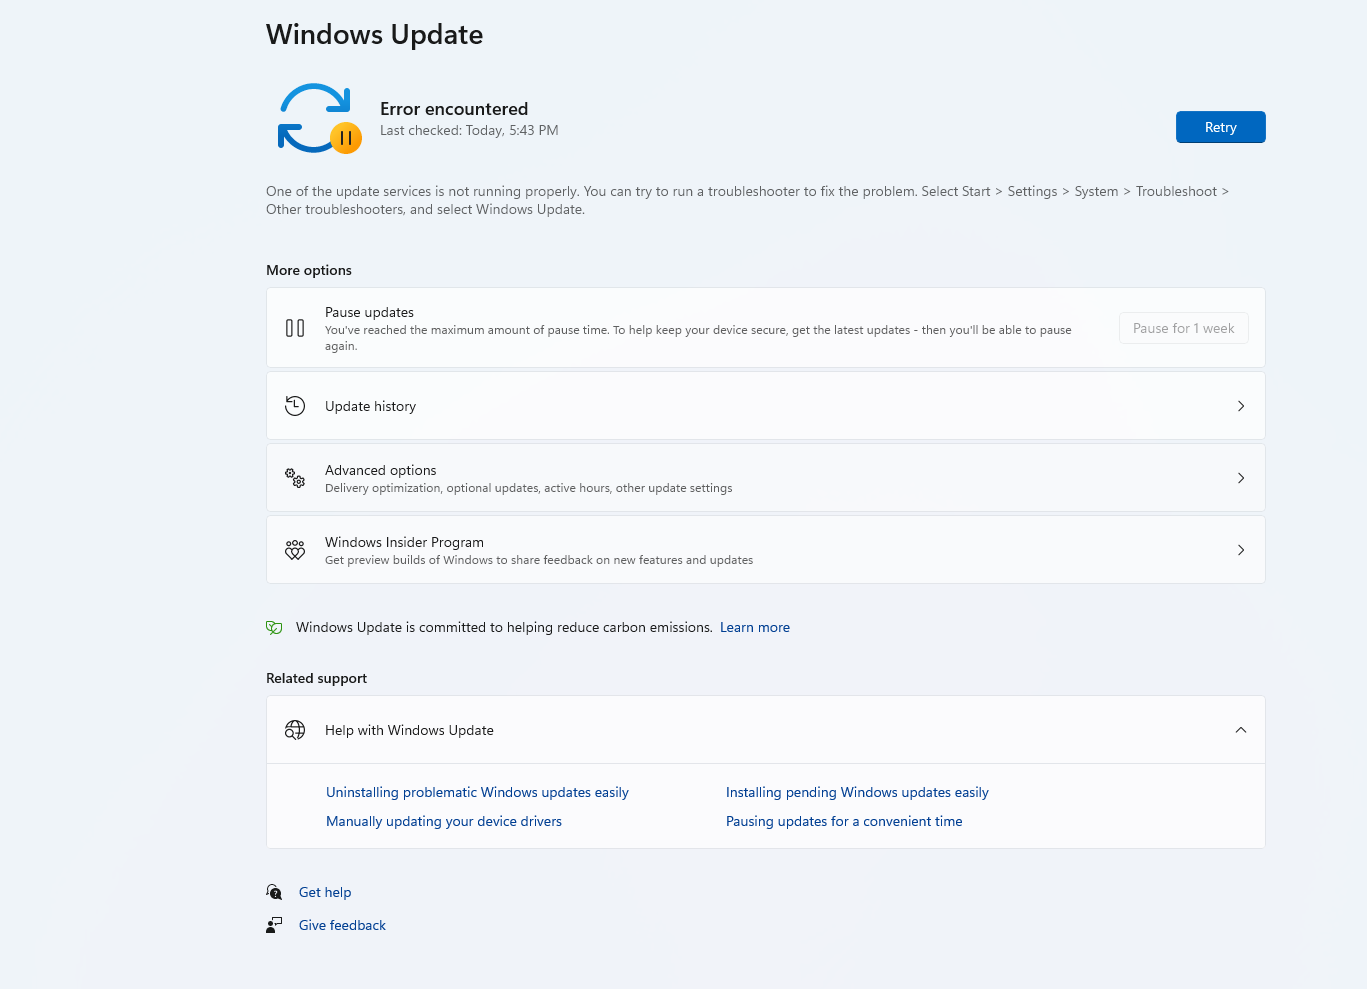The width and height of the screenshot is (1367, 989).
Task: Click the Update history clock icon
Action: [x=295, y=406]
